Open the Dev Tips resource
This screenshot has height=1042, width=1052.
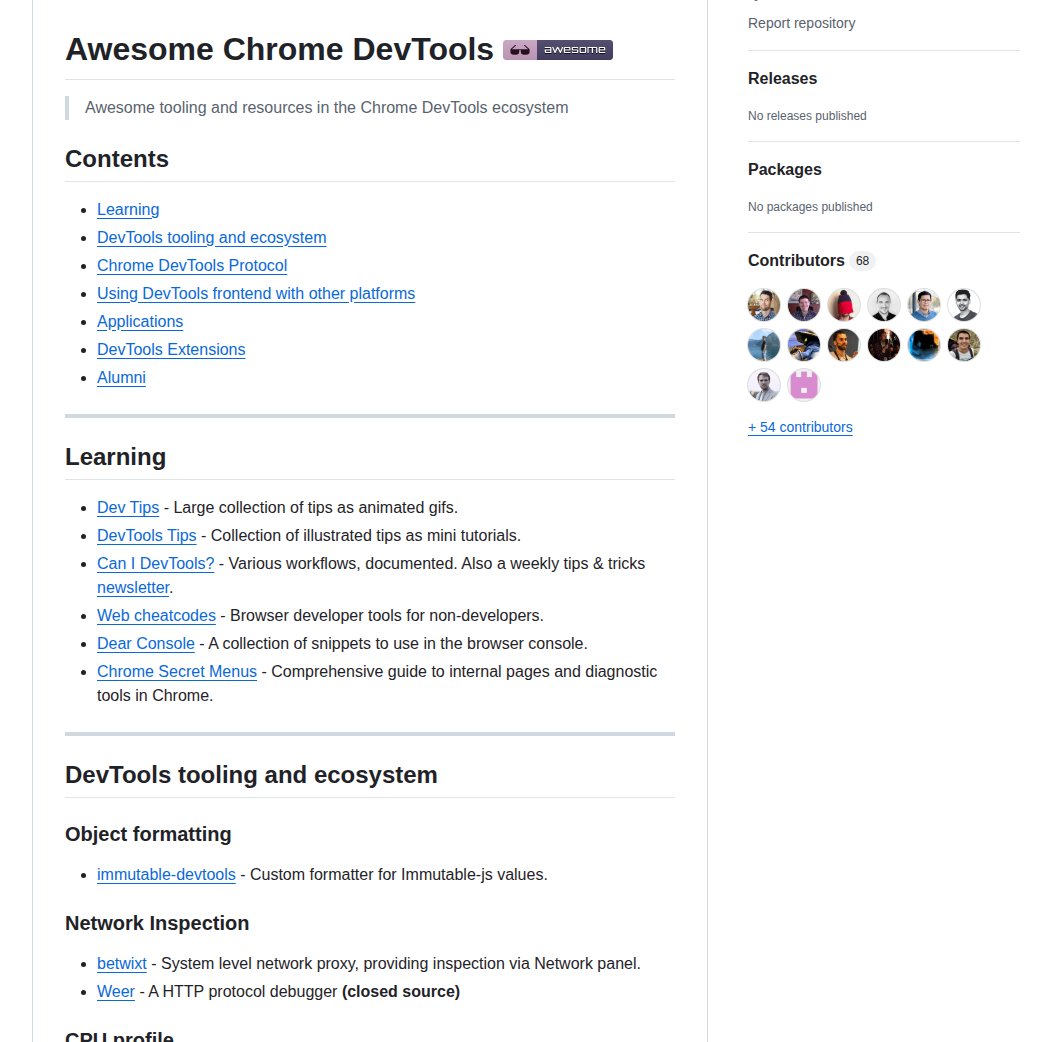tap(128, 507)
